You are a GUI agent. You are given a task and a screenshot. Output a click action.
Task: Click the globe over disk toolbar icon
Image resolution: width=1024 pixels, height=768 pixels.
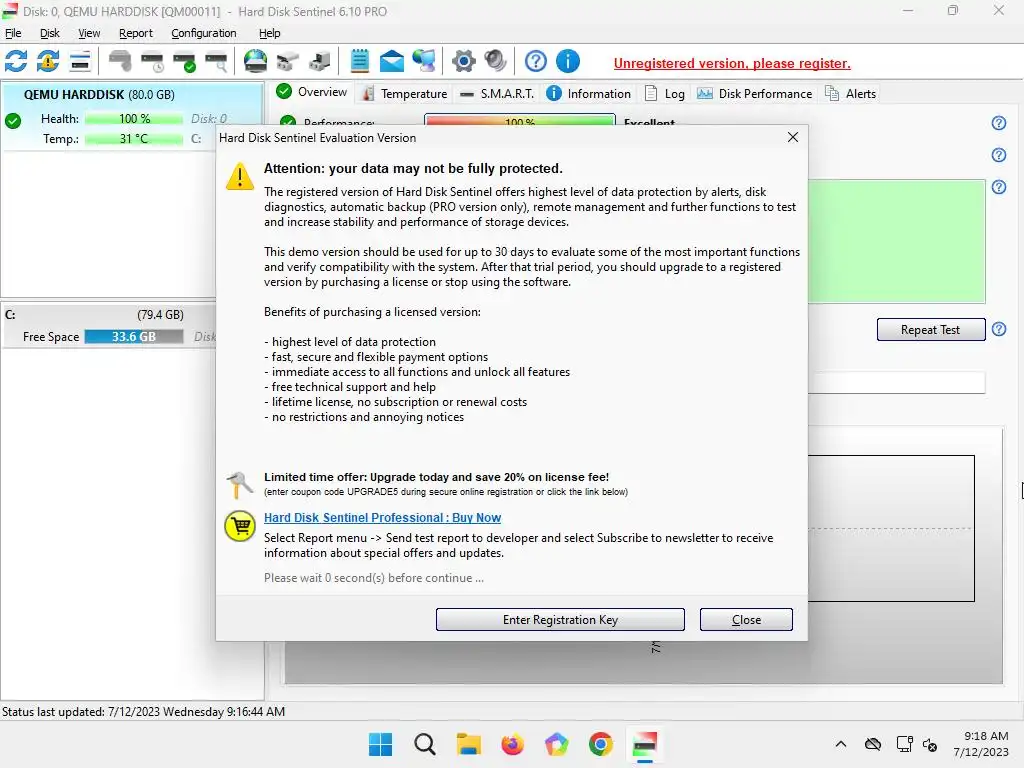pos(255,61)
